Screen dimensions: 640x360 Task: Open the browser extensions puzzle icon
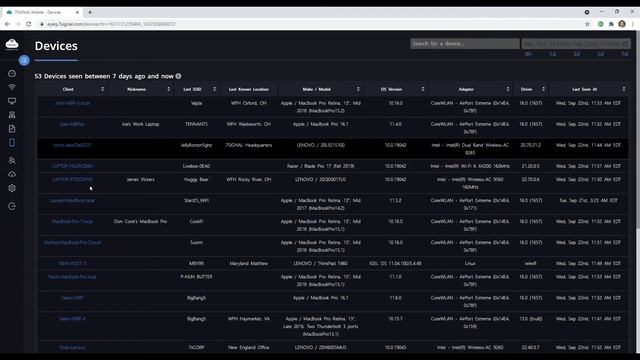click(611, 24)
